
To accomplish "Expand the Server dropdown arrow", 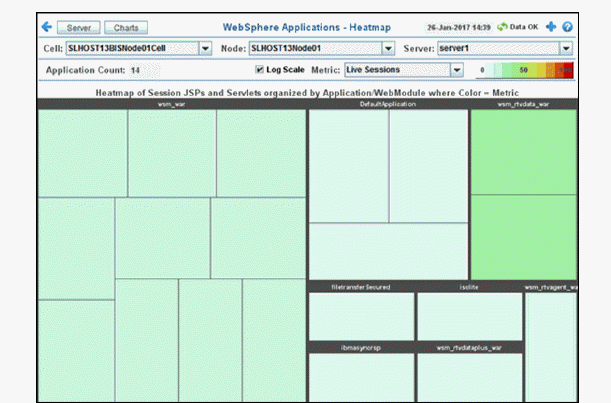I will tap(566, 49).
